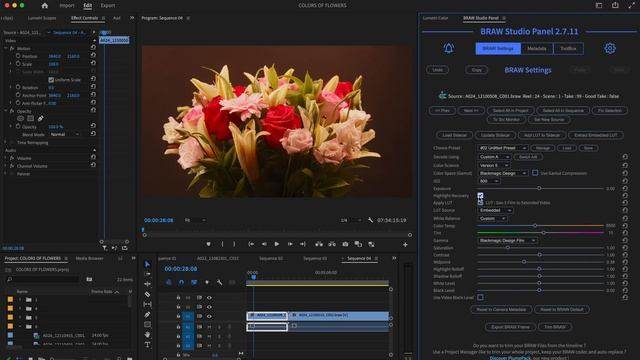Screen dimensions: 640x360
Task: Toggle visibility eye of selected video track
Action: 209,316
